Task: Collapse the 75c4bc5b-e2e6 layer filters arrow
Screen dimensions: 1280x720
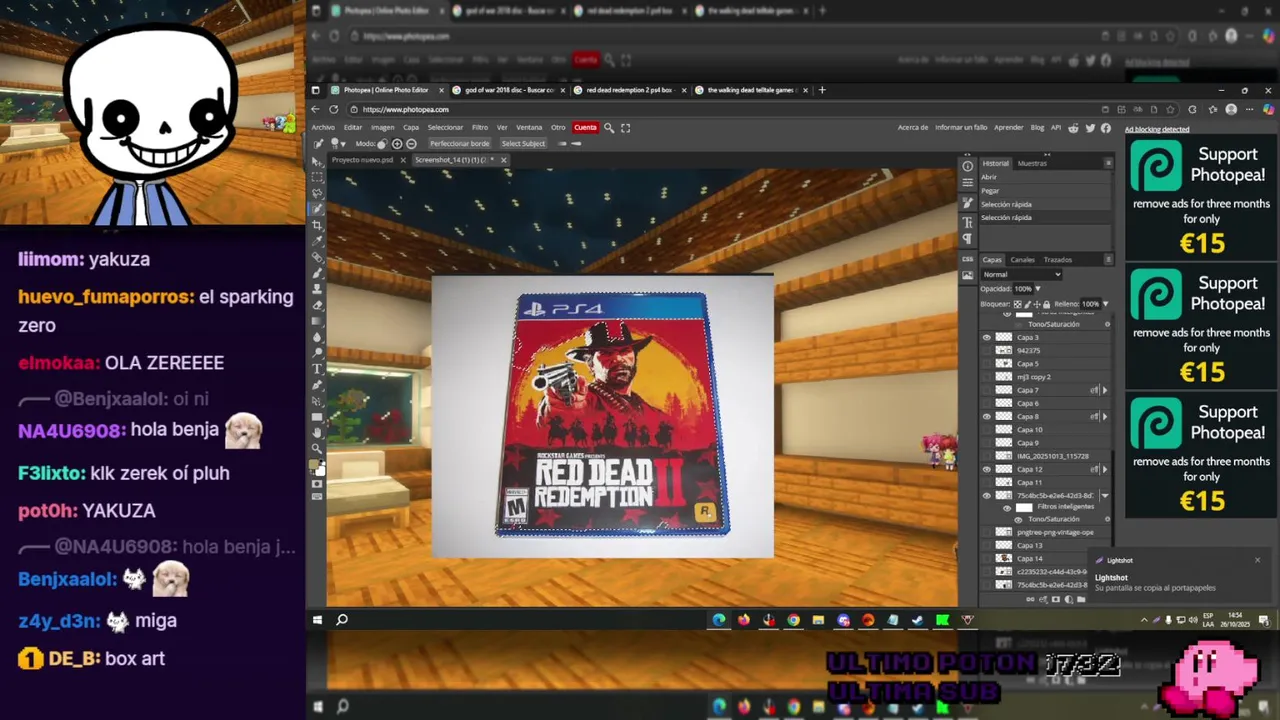Action: (1105, 495)
